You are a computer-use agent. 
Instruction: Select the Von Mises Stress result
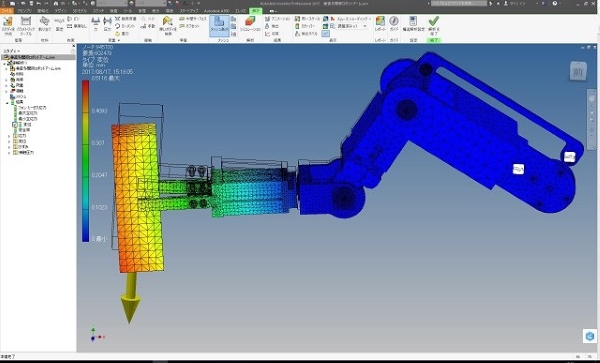click(32, 108)
